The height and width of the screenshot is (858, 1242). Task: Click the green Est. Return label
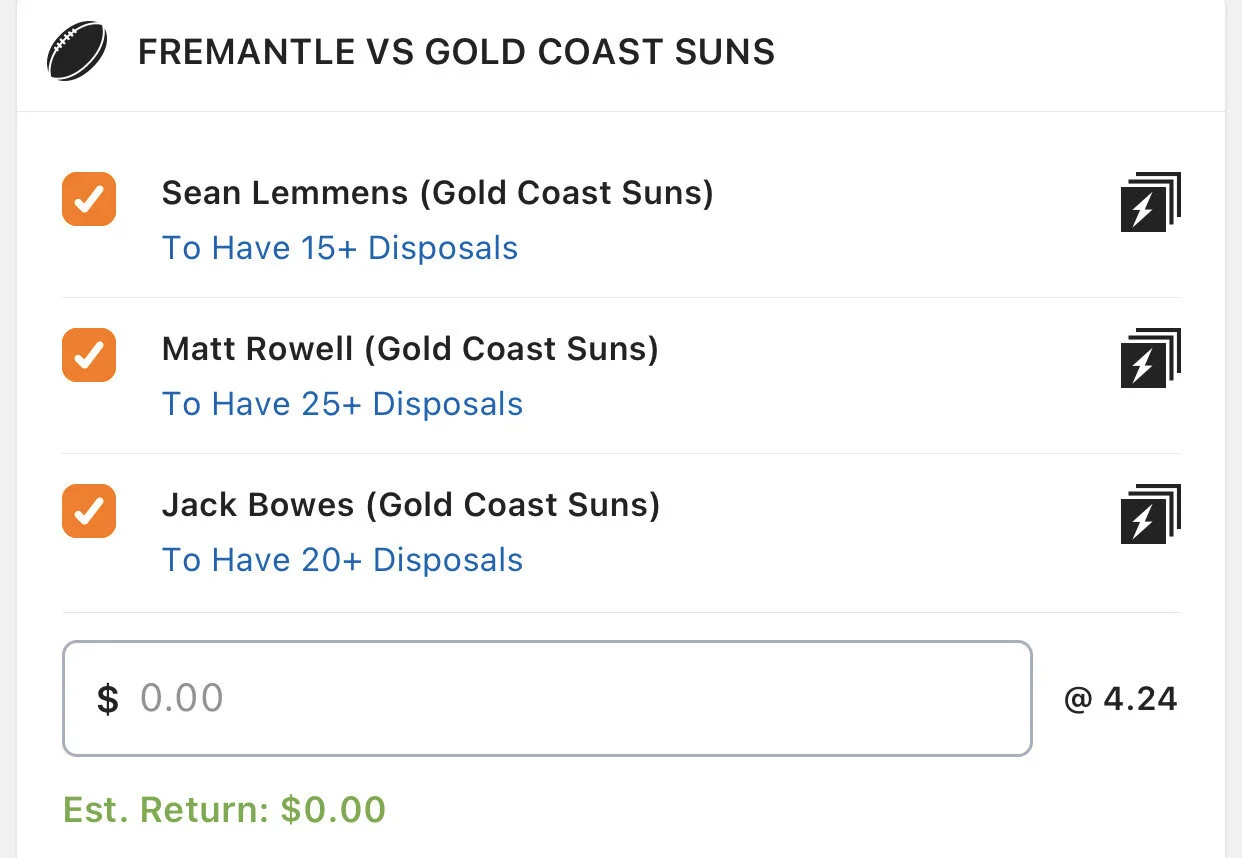(166, 809)
